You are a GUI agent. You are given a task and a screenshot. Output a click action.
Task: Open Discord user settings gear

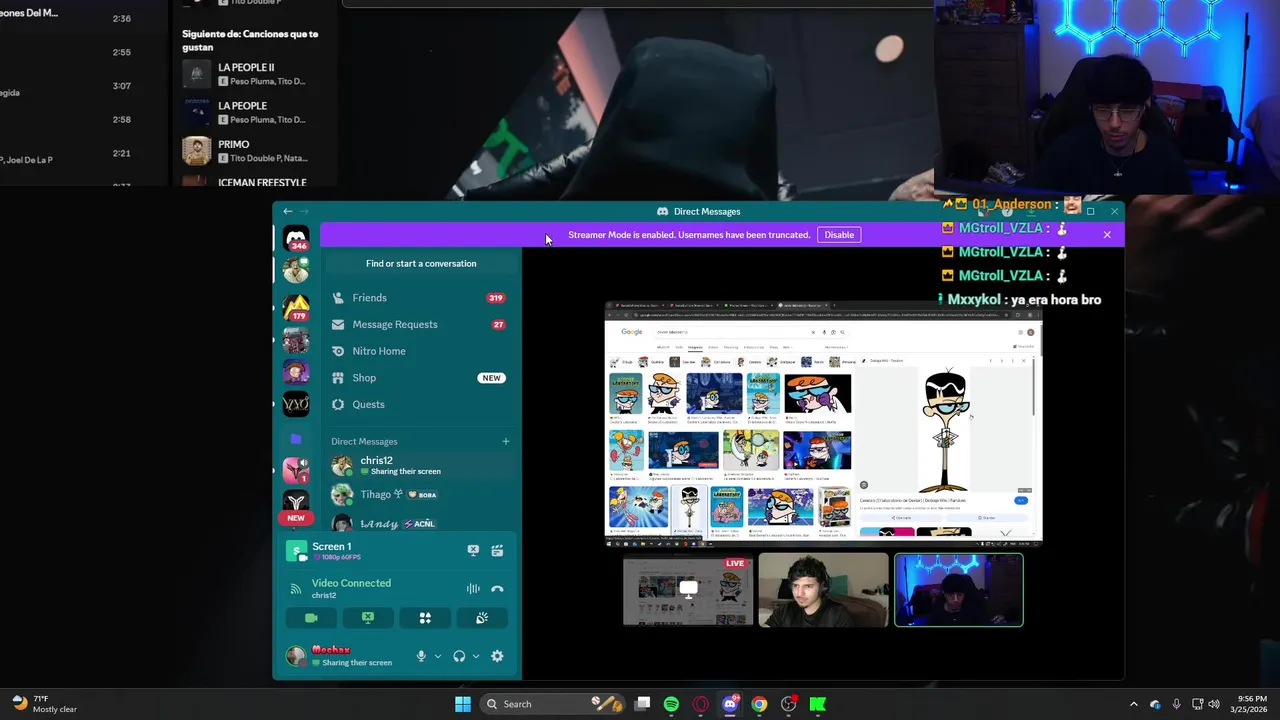point(497,656)
